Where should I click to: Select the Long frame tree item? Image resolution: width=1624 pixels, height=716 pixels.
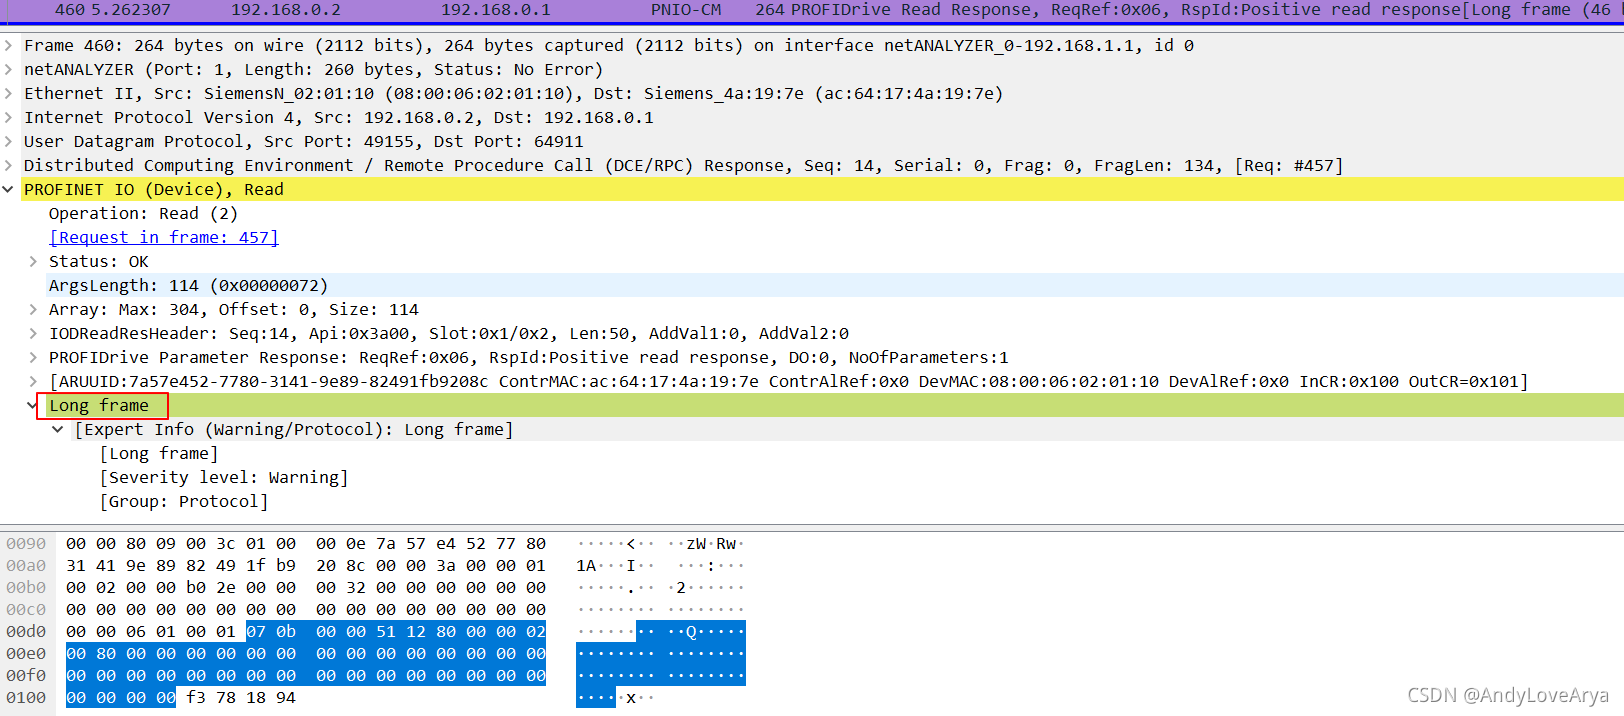(x=99, y=406)
